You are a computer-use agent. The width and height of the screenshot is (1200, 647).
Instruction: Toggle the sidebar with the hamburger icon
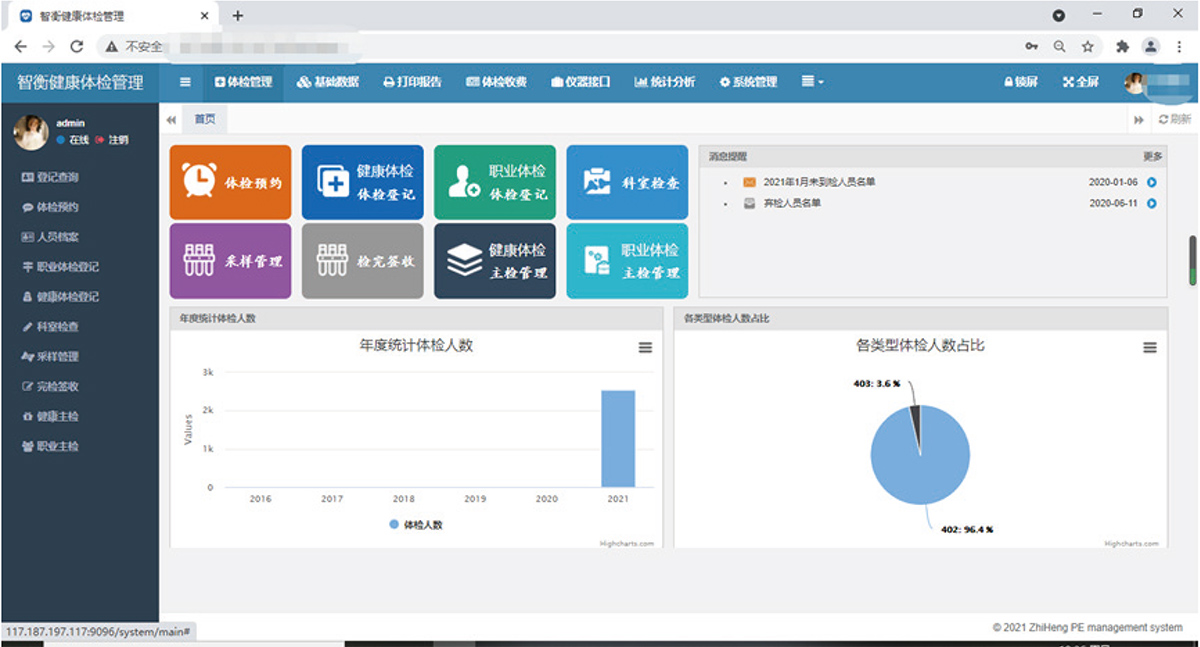click(185, 82)
